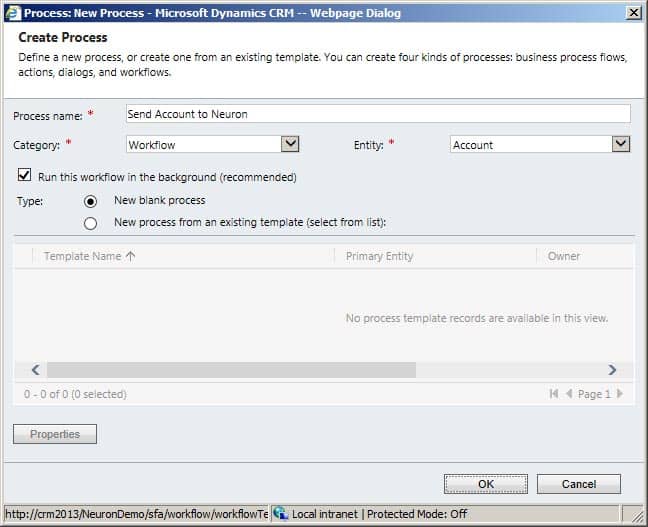Close the Create Process dialog window
The image size is (648, 527).
click(x=634, y=13)
